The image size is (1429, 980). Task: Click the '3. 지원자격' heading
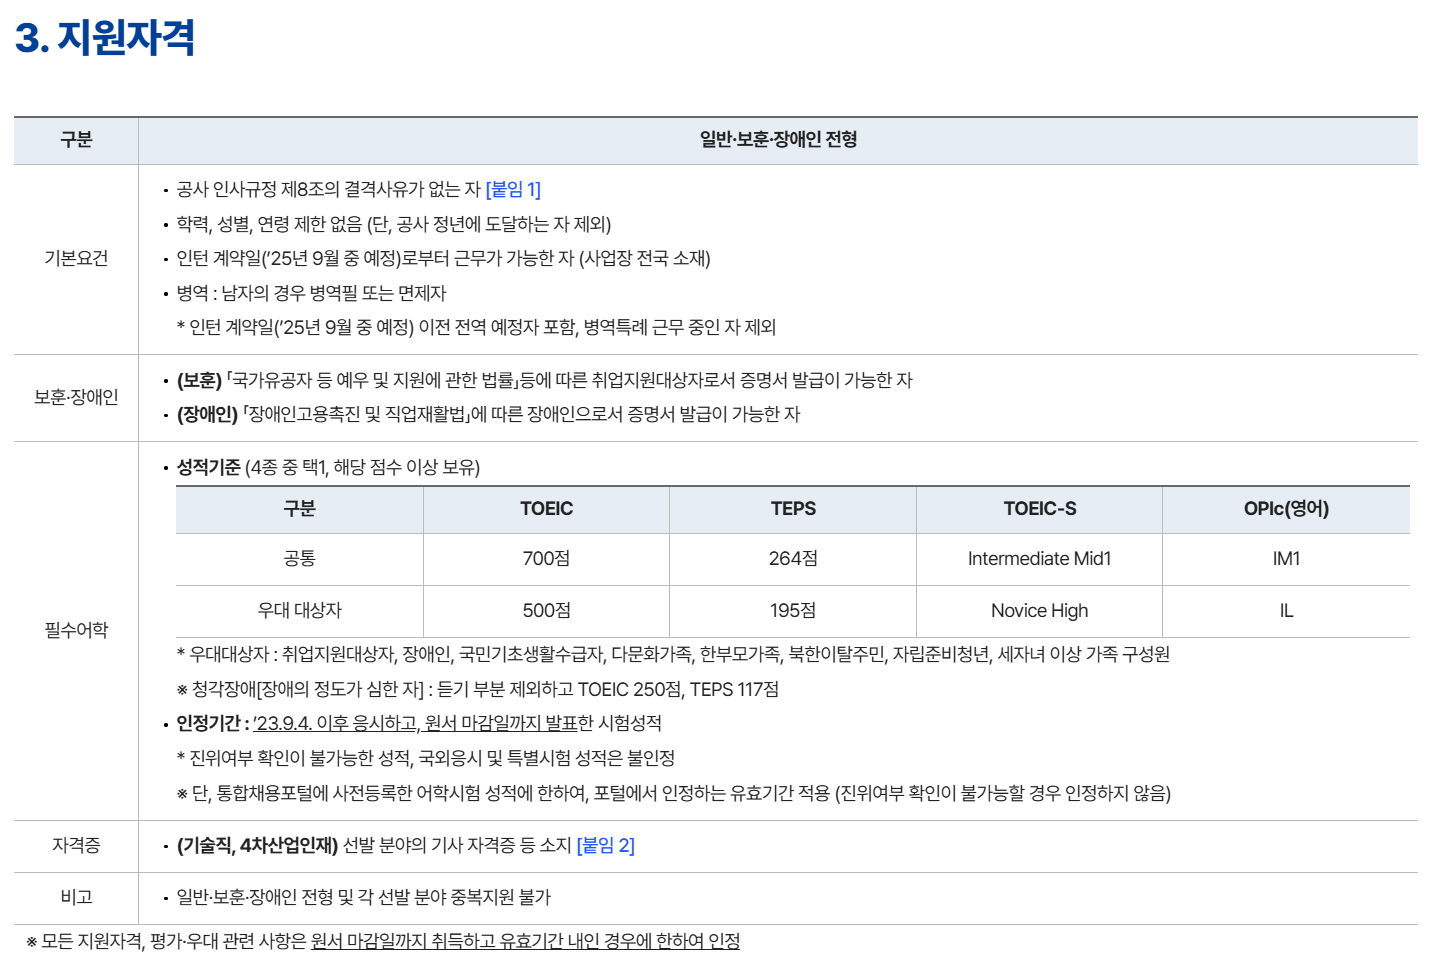coord(105,38)
